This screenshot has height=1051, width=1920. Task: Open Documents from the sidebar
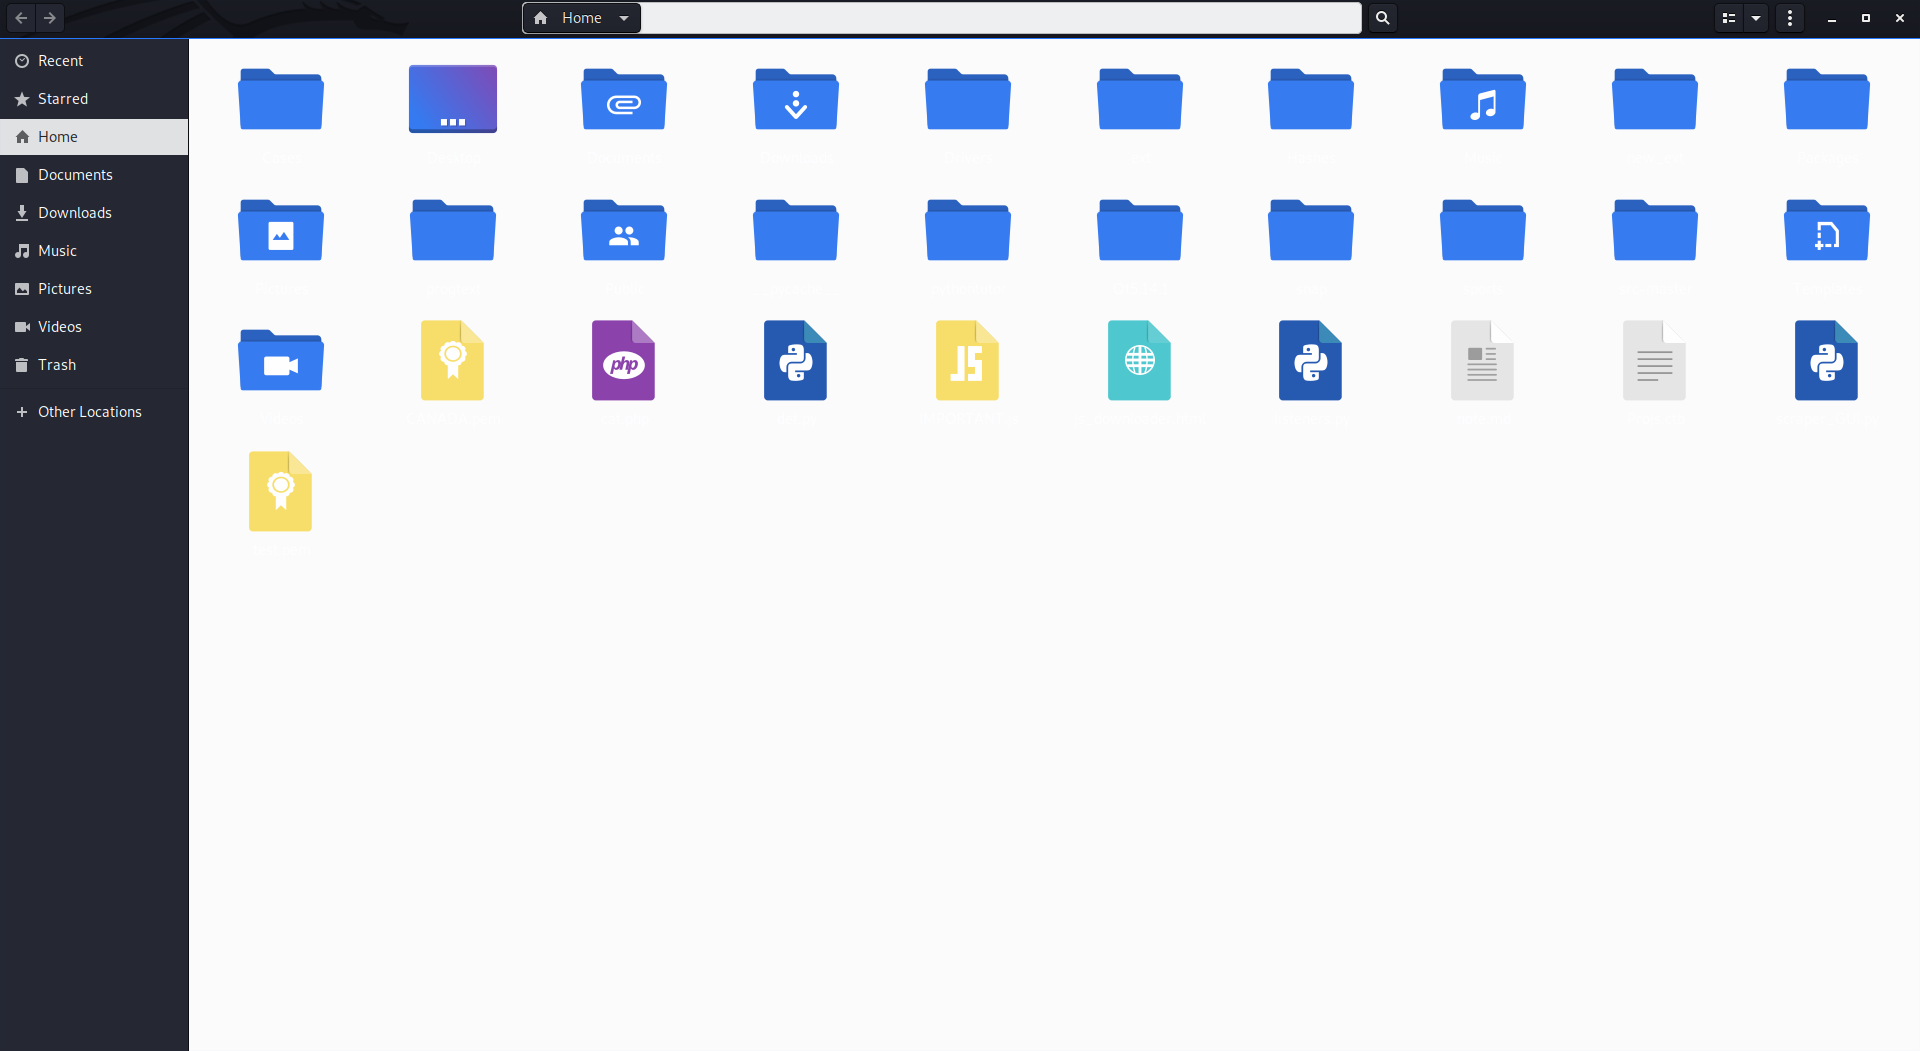[x=75, y=175]
